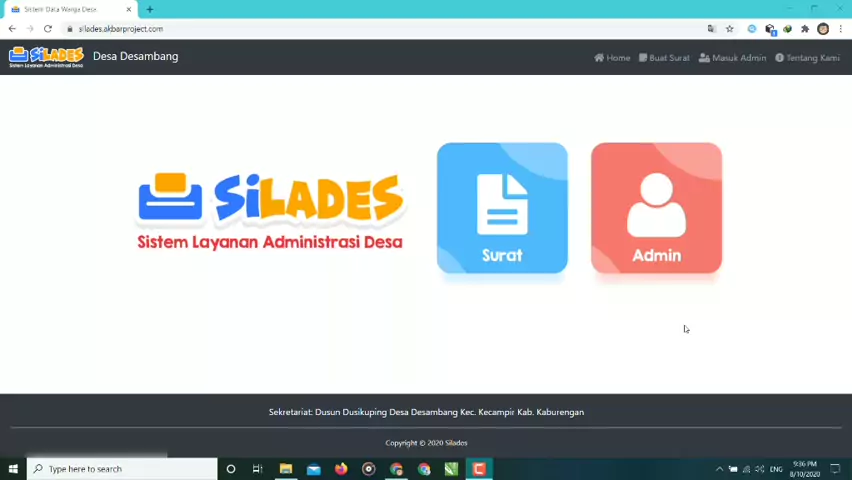Click the Windows taskbar search box
The height and width of the screenshot is (480, 852).
[x=122, y=469]
